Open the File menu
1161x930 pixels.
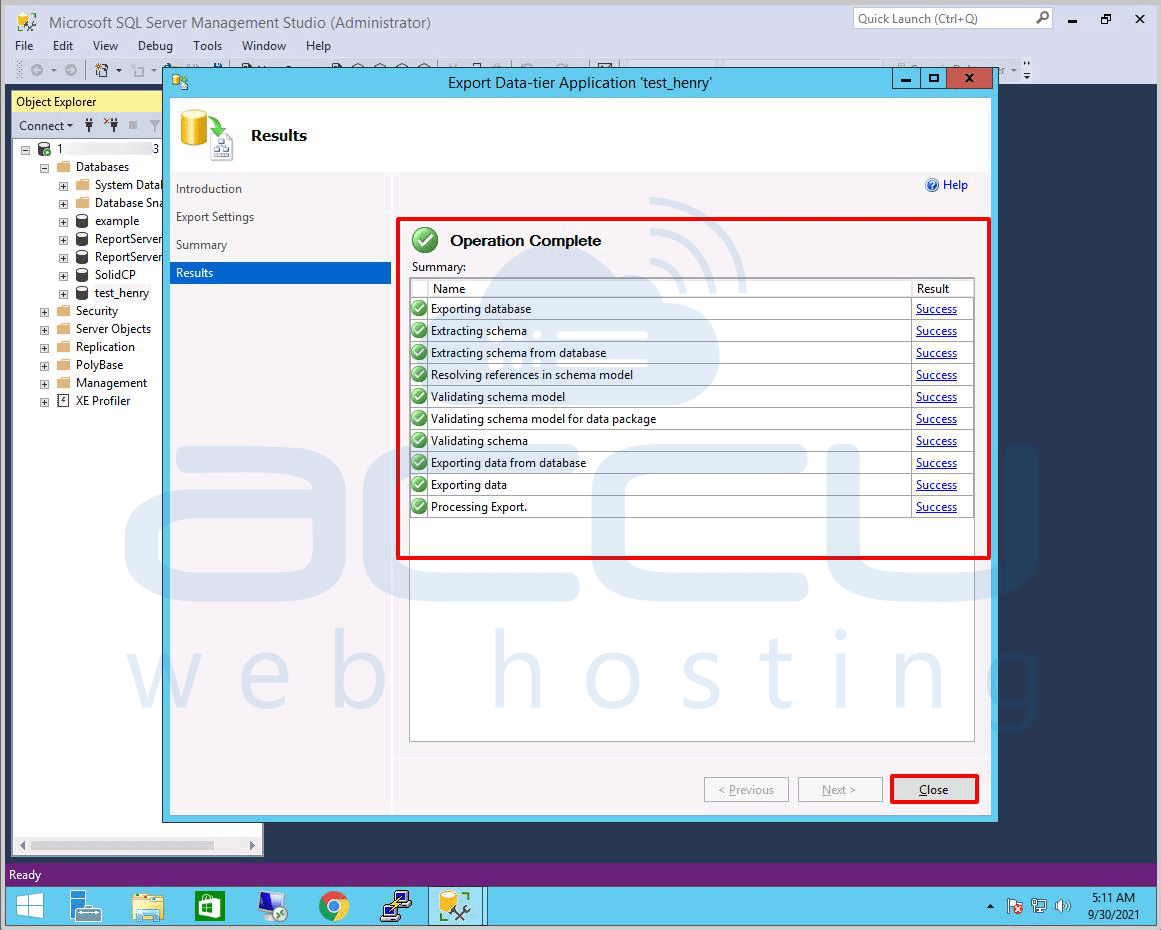click(x=24, y=46)
